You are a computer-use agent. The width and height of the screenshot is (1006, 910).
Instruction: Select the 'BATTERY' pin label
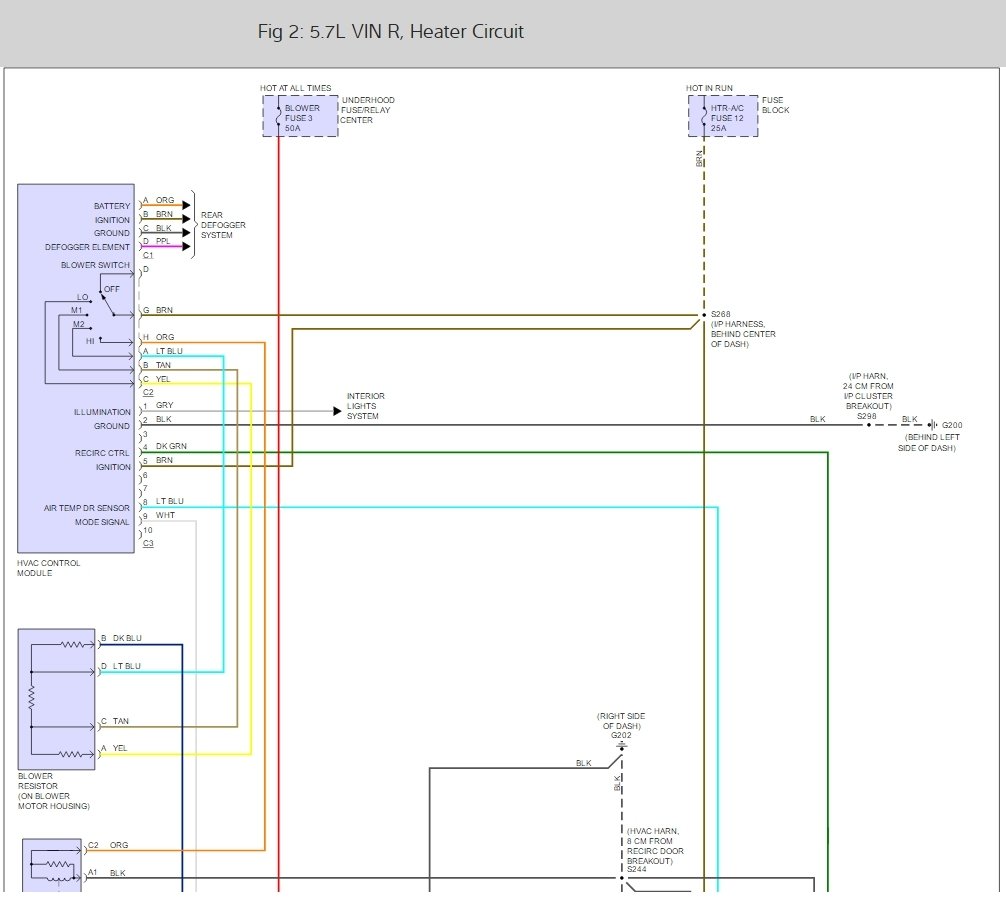tap(112, 206)
